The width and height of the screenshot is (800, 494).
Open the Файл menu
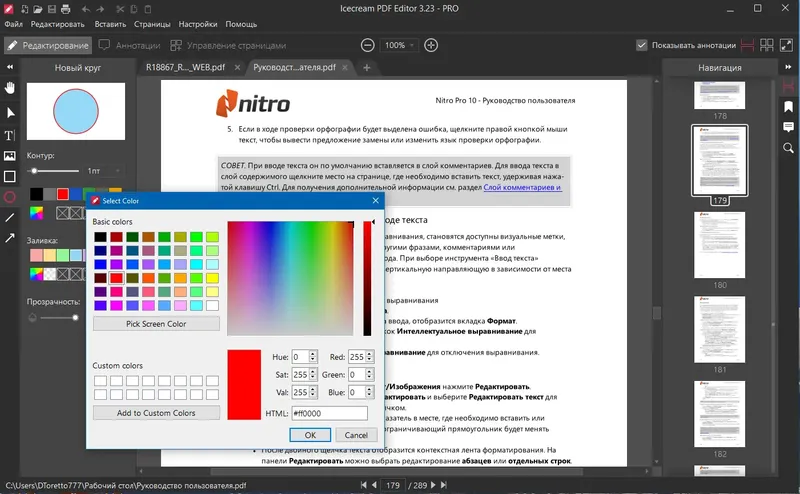click(14, 24)
